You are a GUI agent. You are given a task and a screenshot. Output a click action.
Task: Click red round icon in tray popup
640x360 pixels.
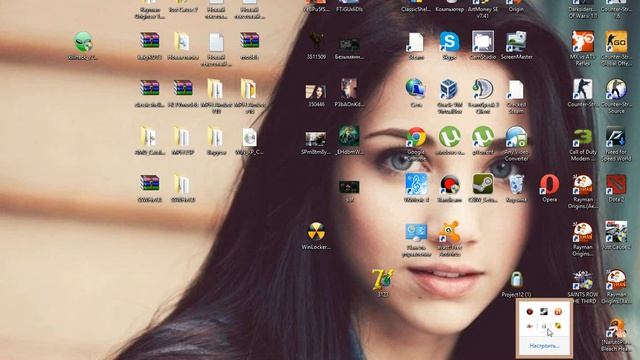click(529, 311)
